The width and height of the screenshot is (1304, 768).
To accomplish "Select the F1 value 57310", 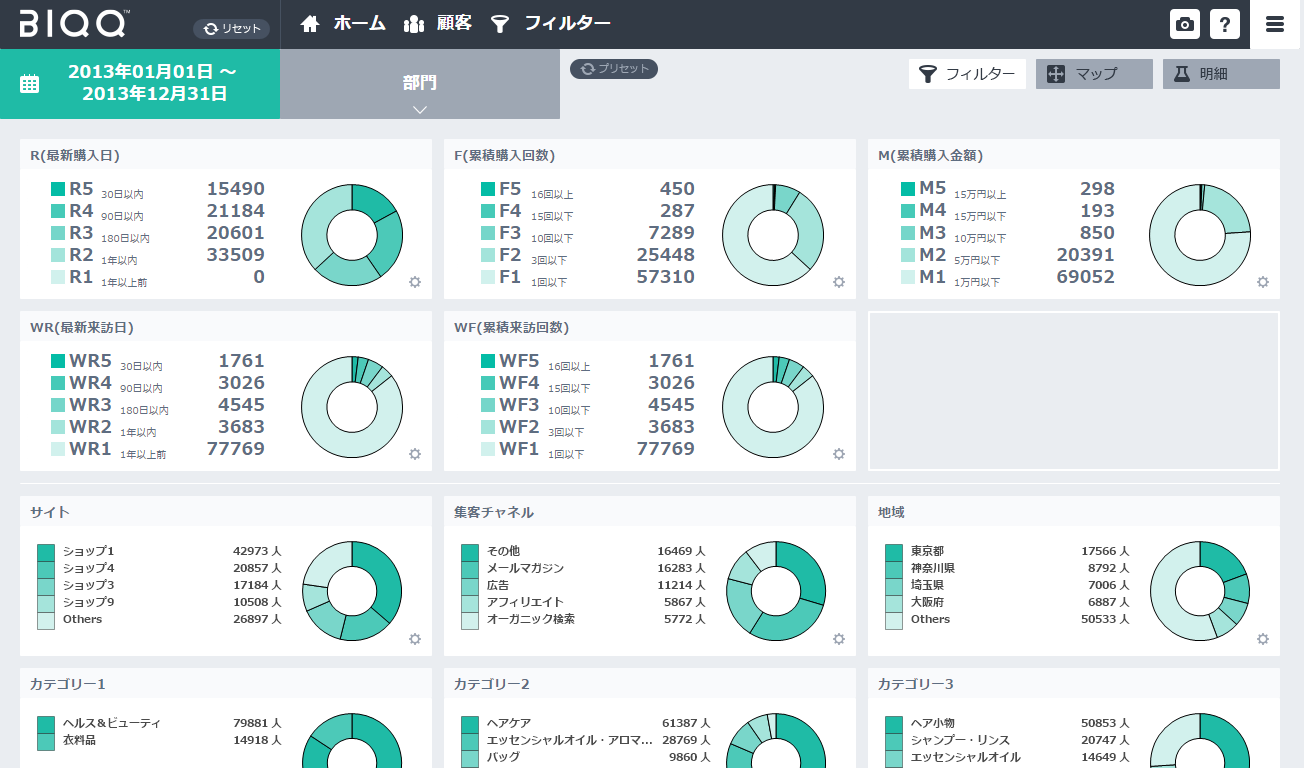I will coord(666,277).
